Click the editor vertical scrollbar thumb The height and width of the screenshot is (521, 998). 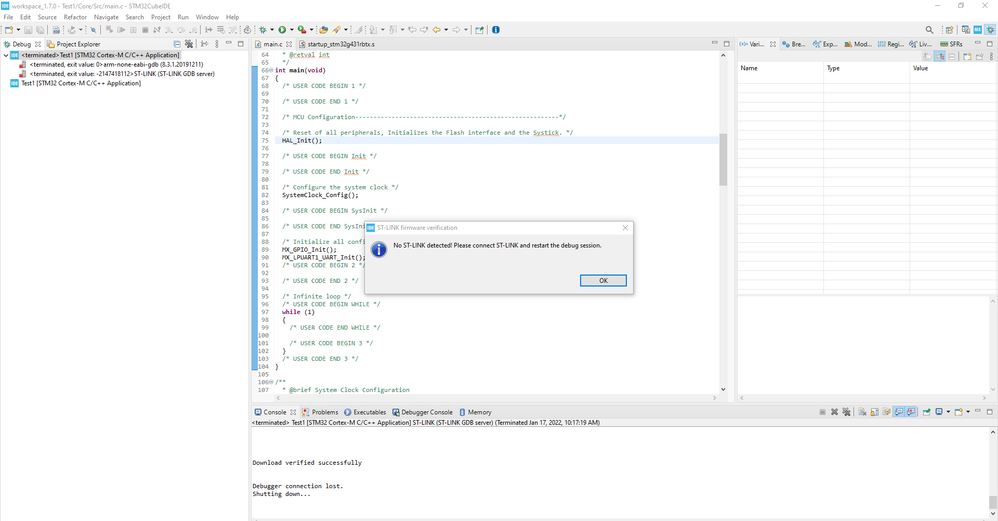pos(723,160)
